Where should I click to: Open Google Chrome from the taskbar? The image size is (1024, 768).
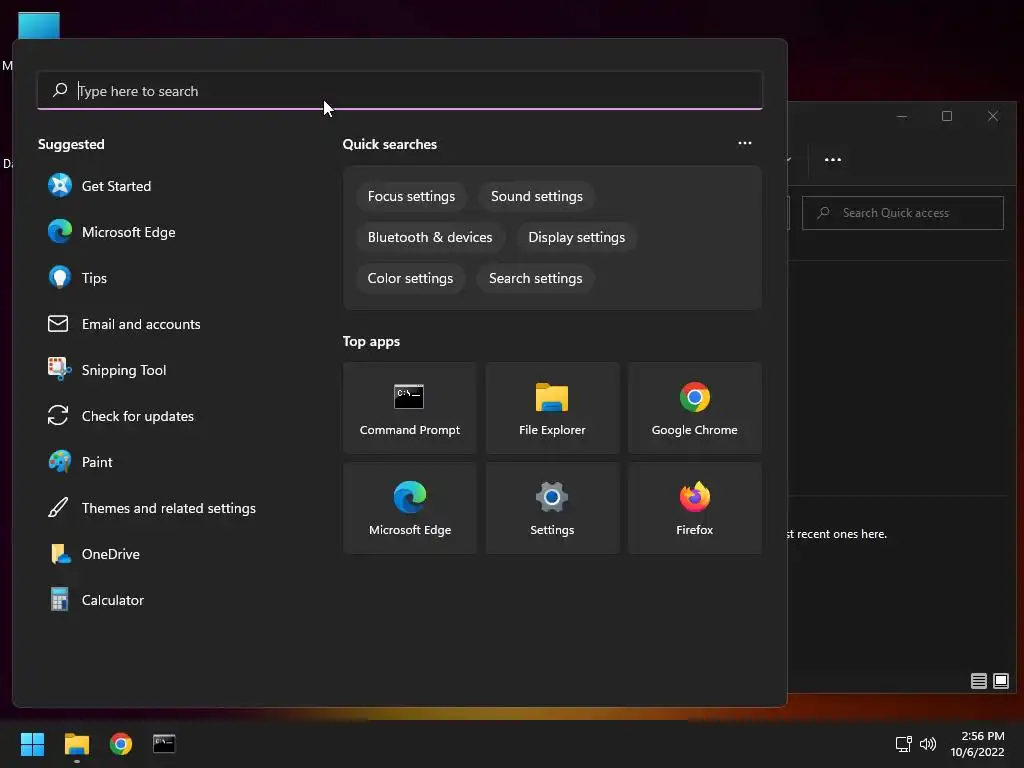121,744
